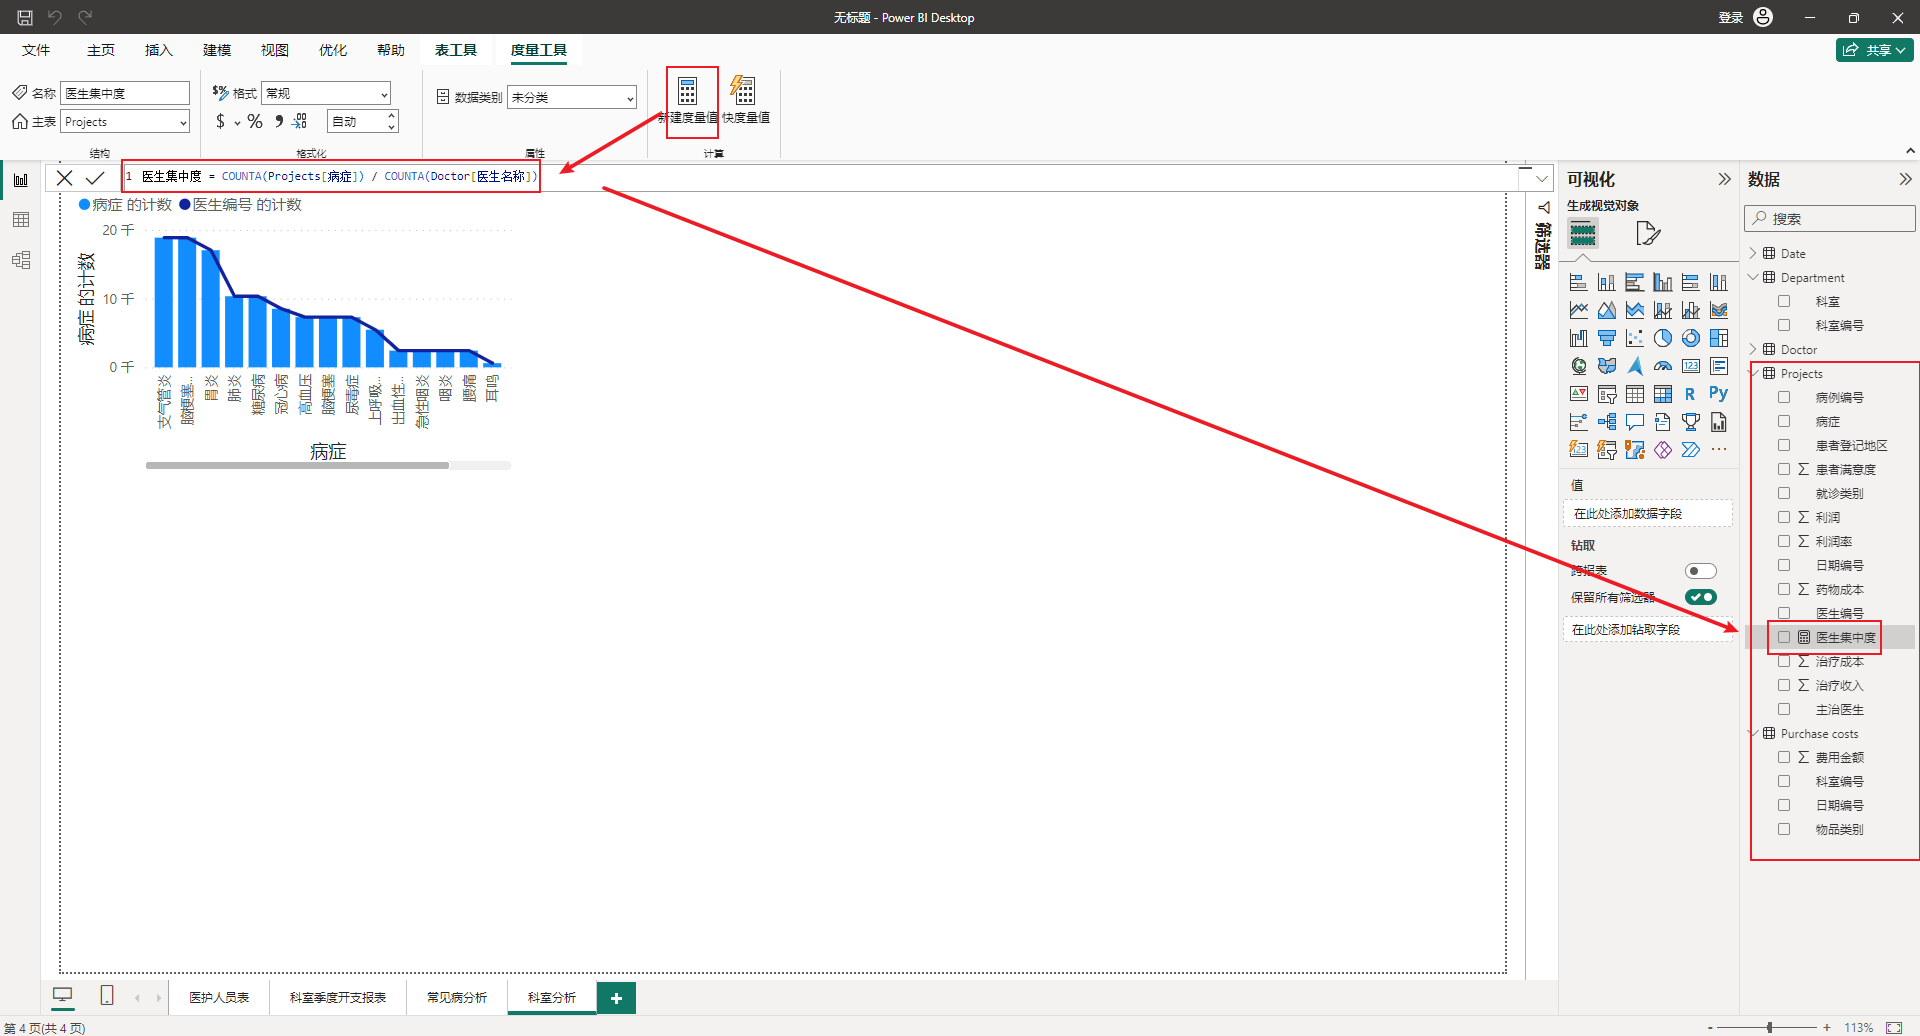This screenshot has width=1920, height=1036.
Task: Open the 主表 Projects dropdown
Action: [125, 122]
